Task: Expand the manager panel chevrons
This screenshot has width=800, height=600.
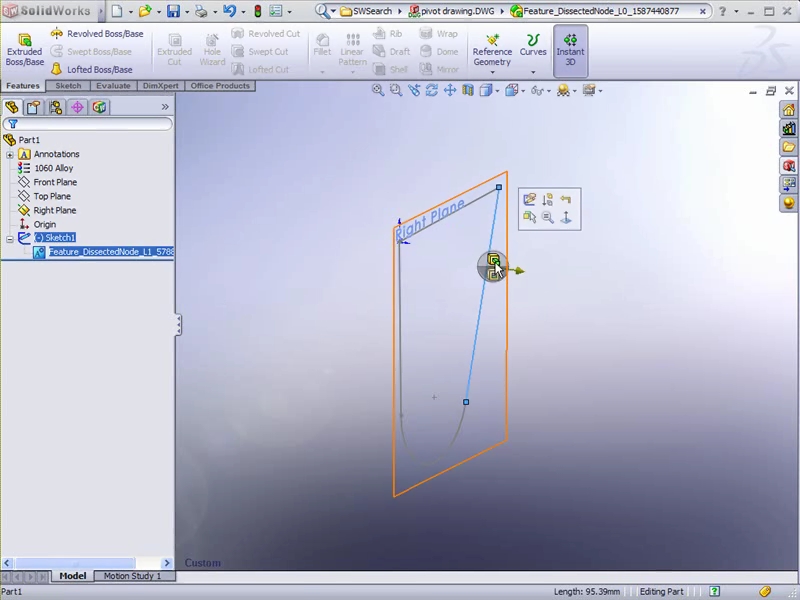Action: (165, 107)
